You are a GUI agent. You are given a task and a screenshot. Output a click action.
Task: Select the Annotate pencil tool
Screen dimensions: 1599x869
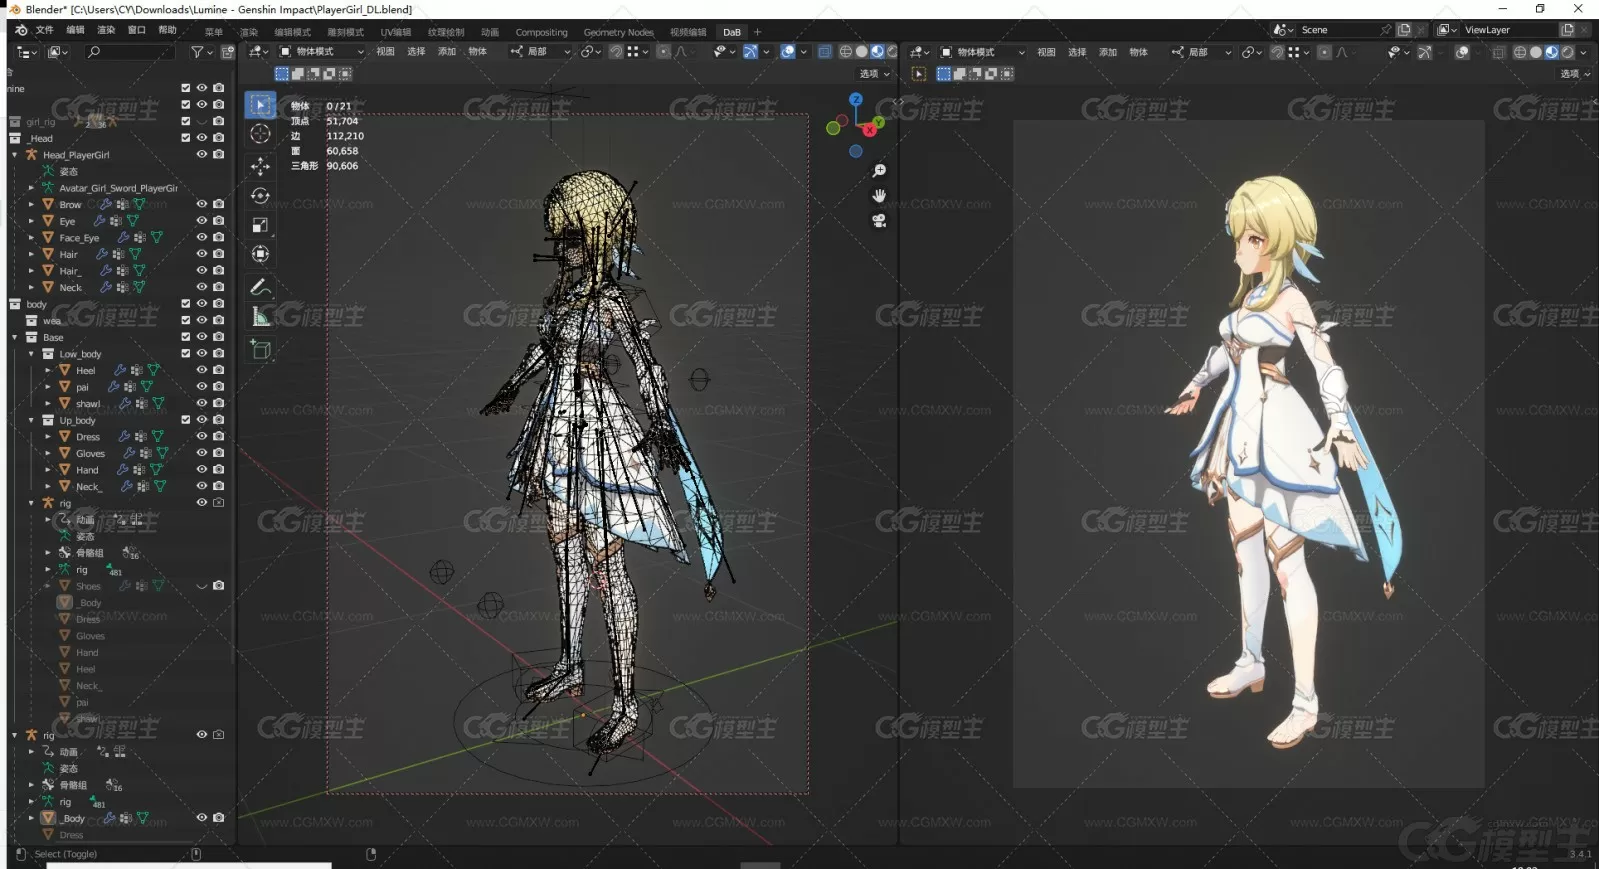260,287
